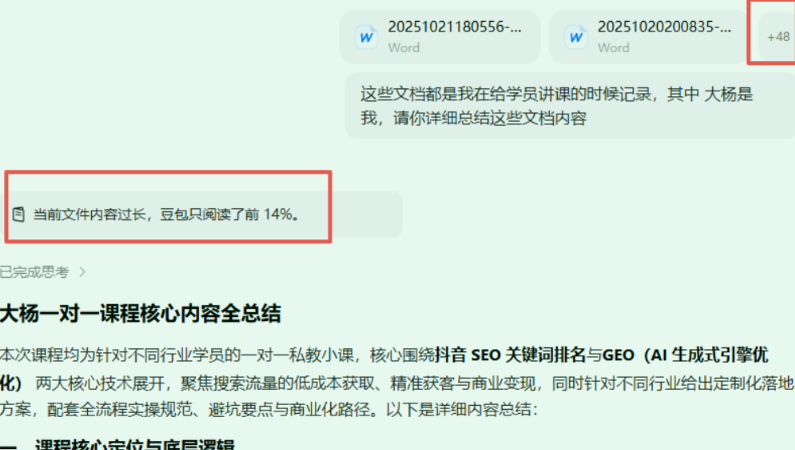Click Word icon of 20251021180556 attachment
Viewport: 795px width, 450px height.
366,37
